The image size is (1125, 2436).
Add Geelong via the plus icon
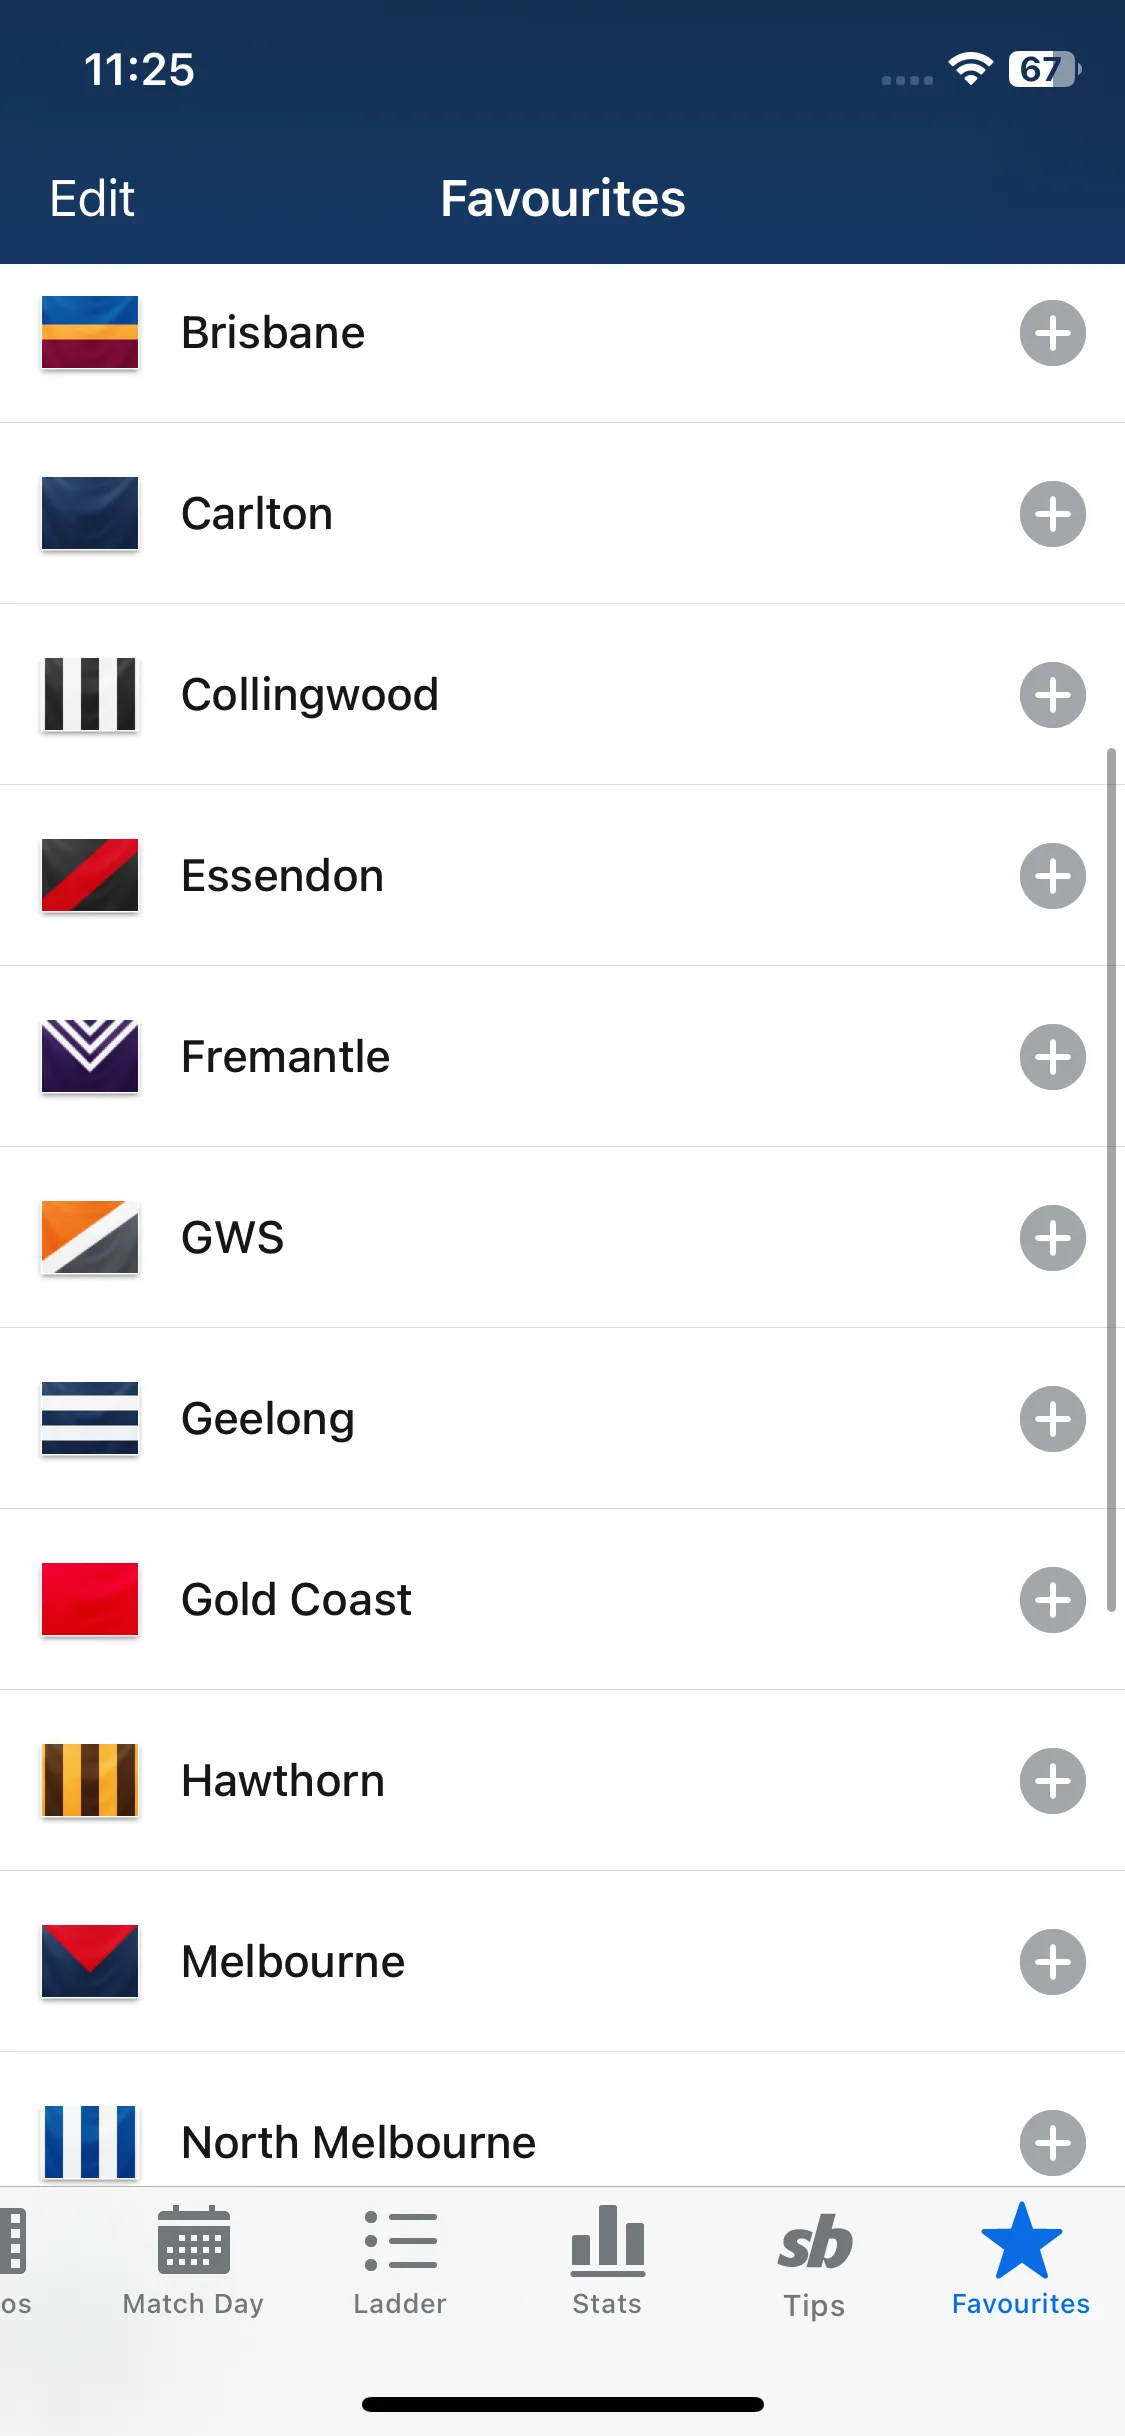pos(1052,1419)
